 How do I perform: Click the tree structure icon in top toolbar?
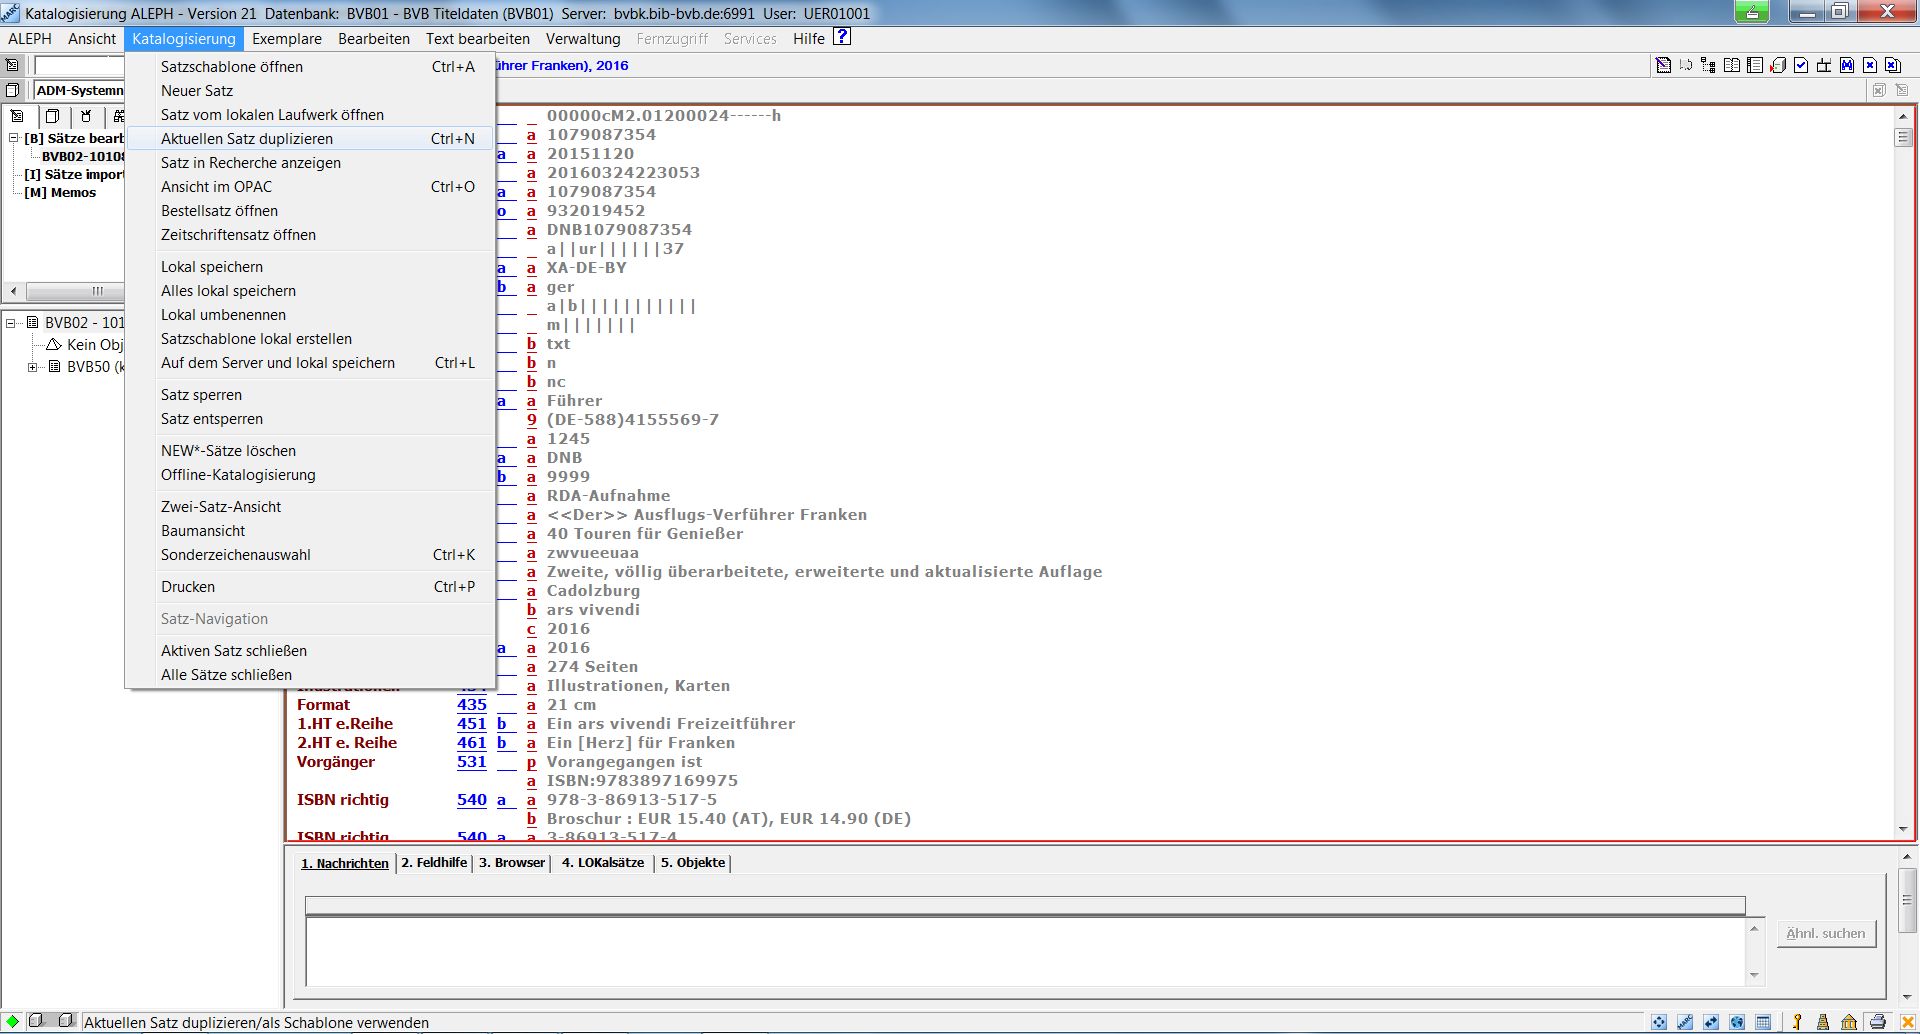pyautogui.click(x=1708, y=65)
